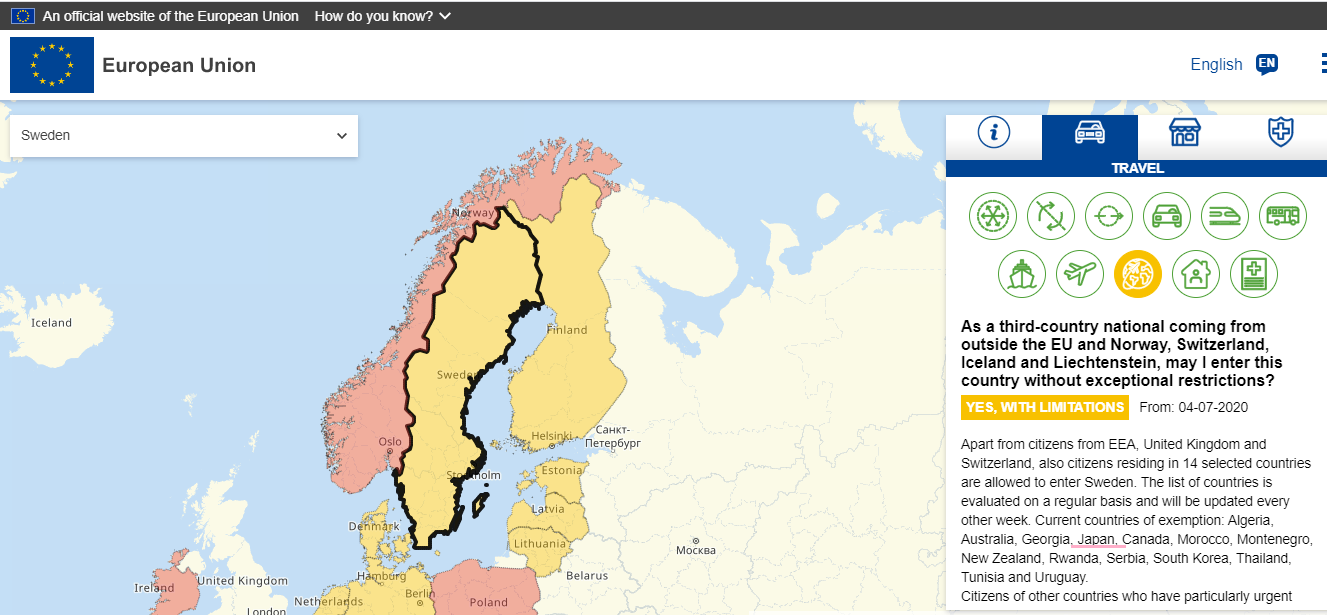1327x615 pixels.
Task: Switch to the general information tab
Action: [x=994, y=132]
